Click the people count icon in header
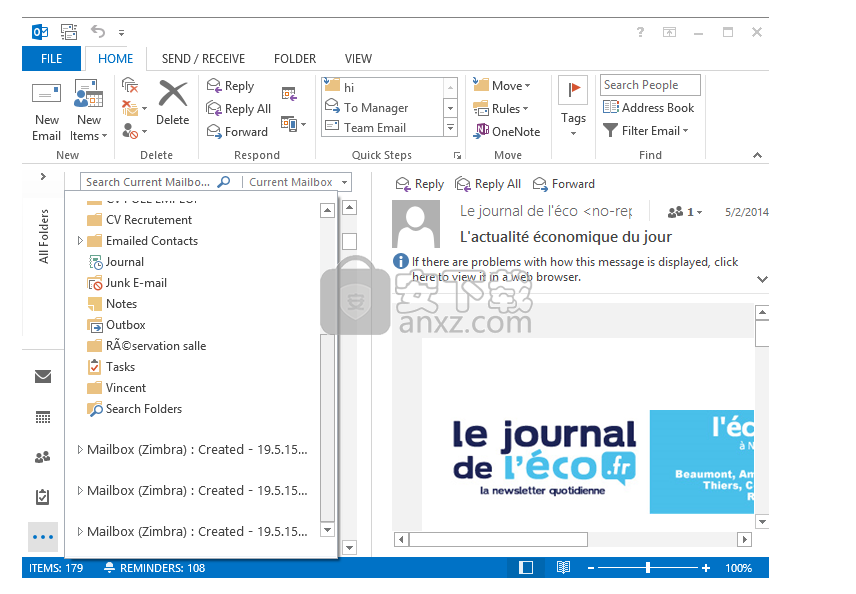The width and height of the screenshot is (856, 594). [676, 212]
